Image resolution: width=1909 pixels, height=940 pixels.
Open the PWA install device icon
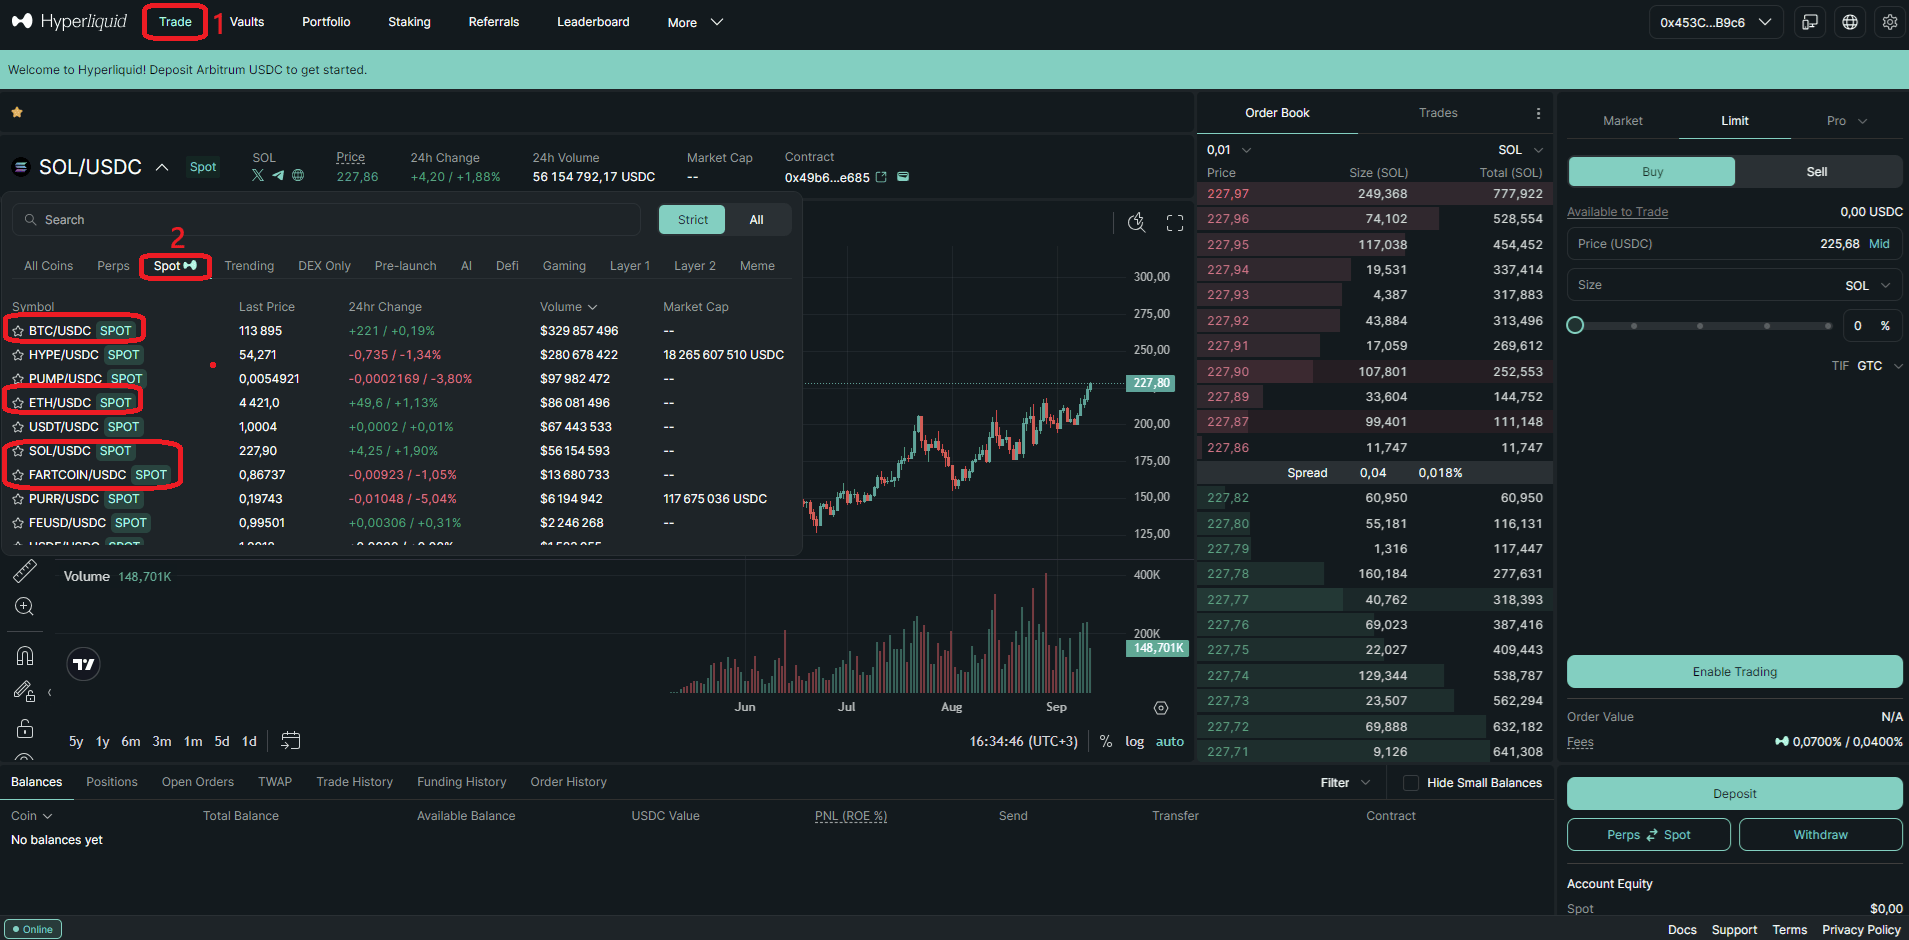[x=1810, y=22]
